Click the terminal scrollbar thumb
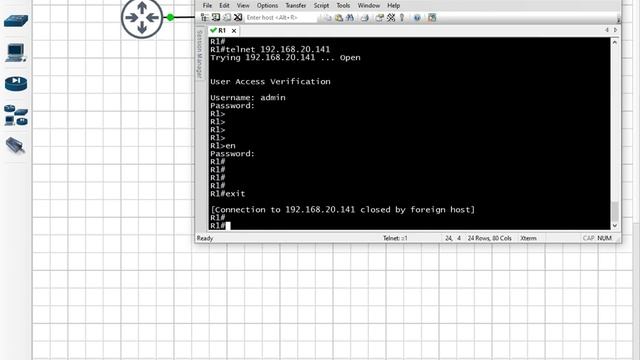This screenshot has width=640, height=360. pyautogui.click(x=615, y=211)
